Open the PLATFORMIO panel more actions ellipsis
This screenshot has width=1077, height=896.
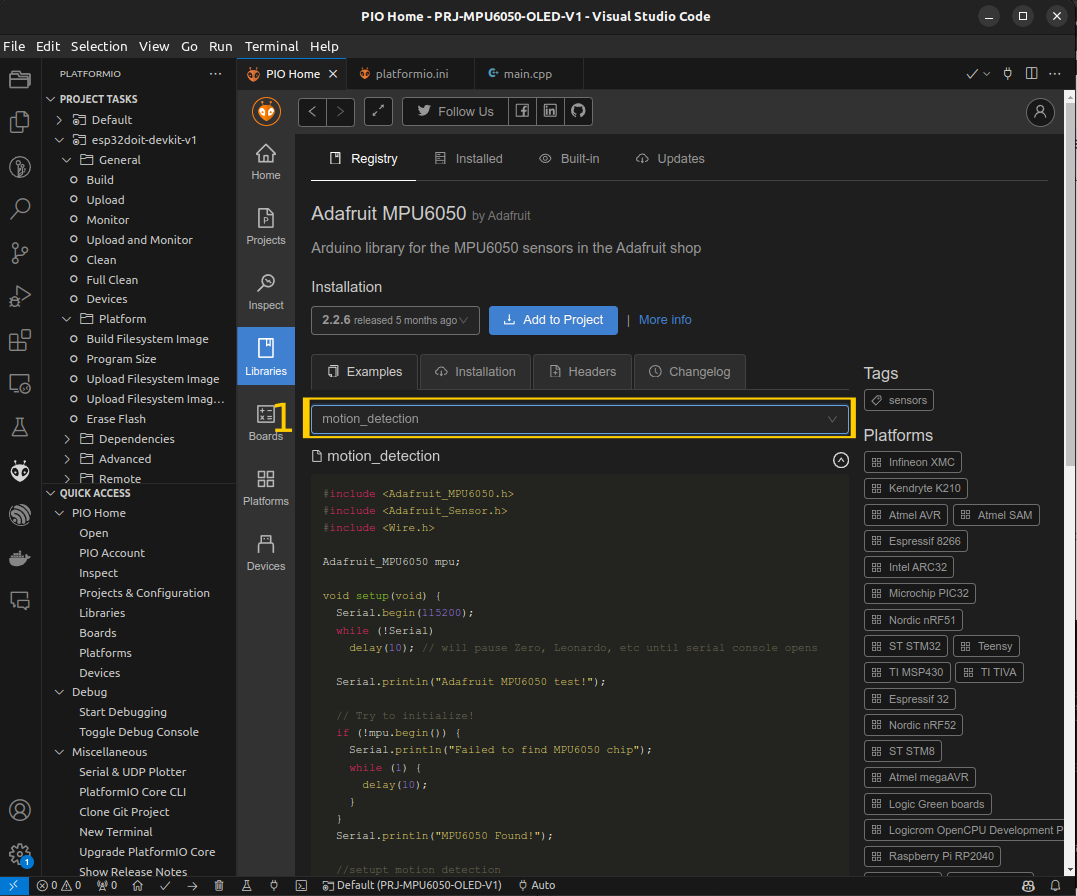click(216, 74)
